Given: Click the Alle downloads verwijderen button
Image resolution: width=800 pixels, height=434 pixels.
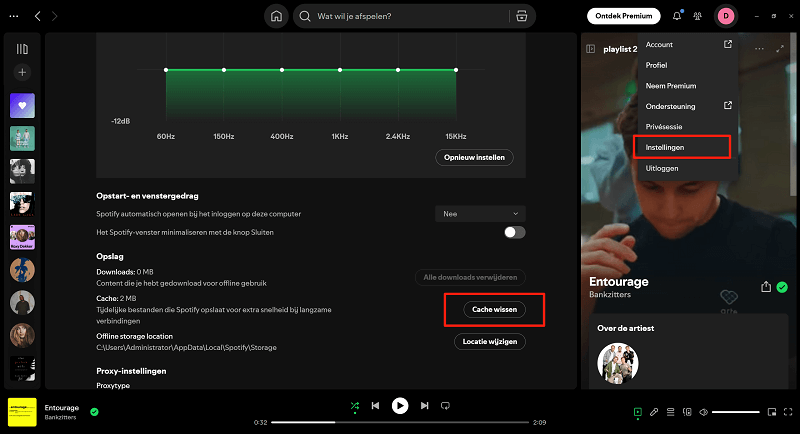Looking at the screenshot, I should click(x=470, y=277).
